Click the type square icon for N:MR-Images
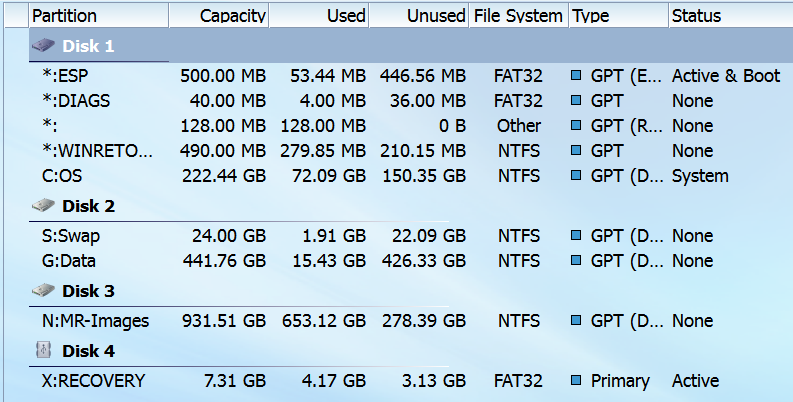This screenshot has width=793, height=402. 576,321
